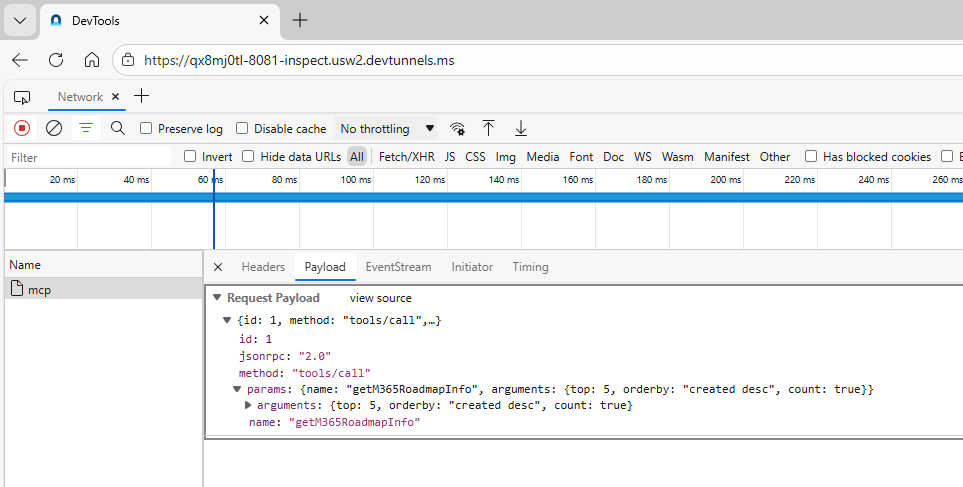
Task: Open network search magnifier
Action: 118,128
